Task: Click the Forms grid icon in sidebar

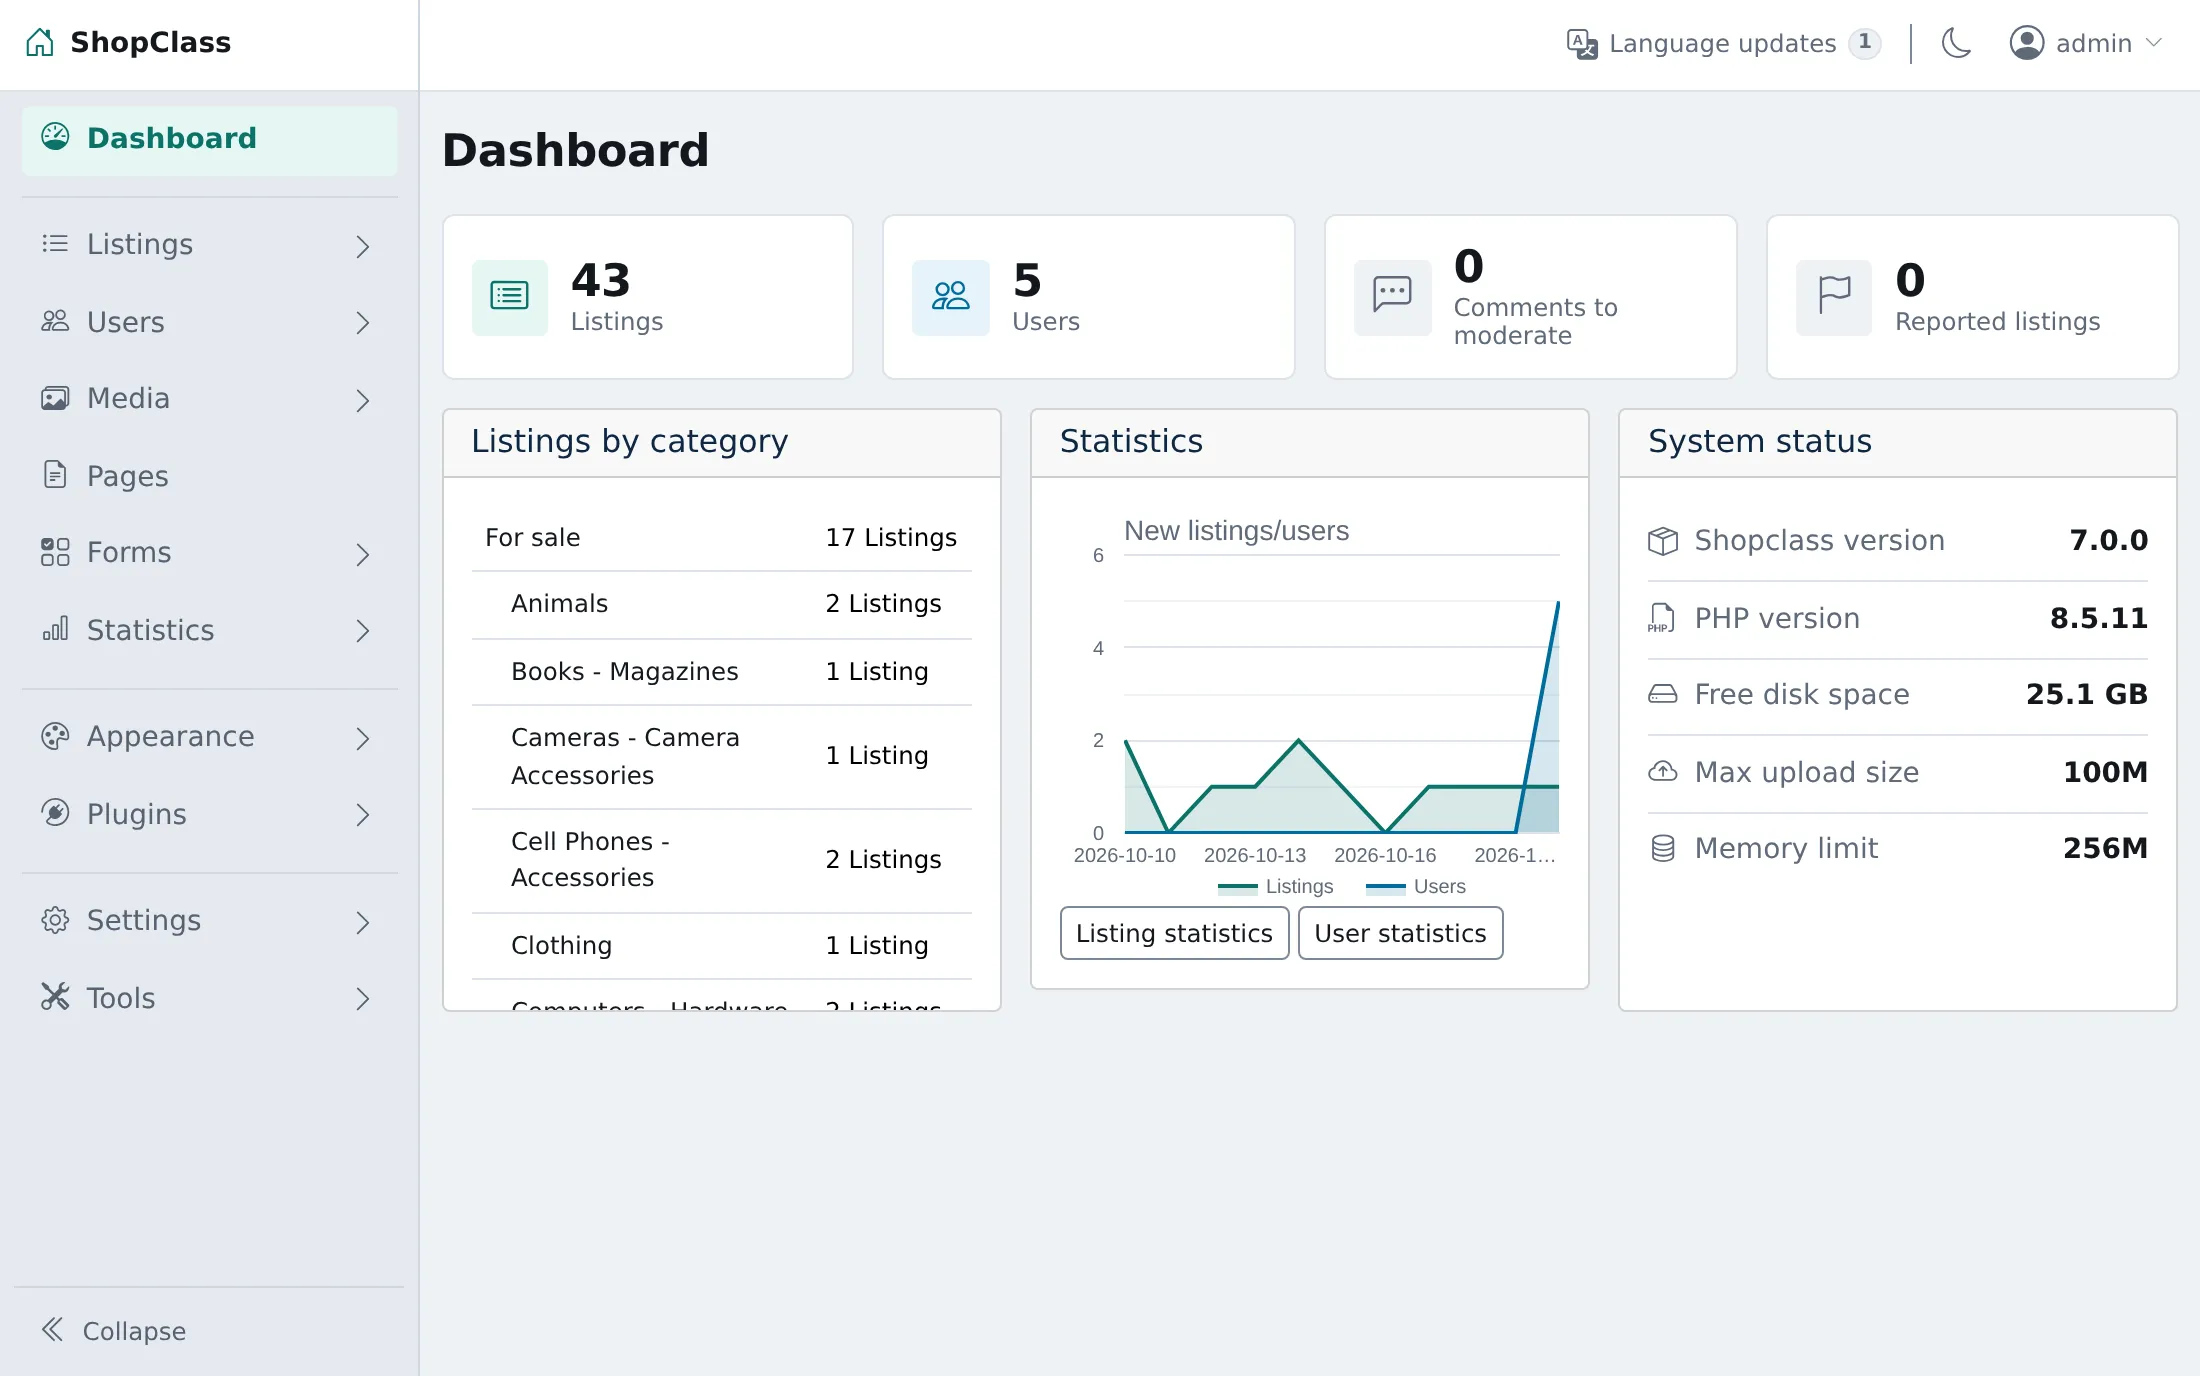Action: click(55, 552)
